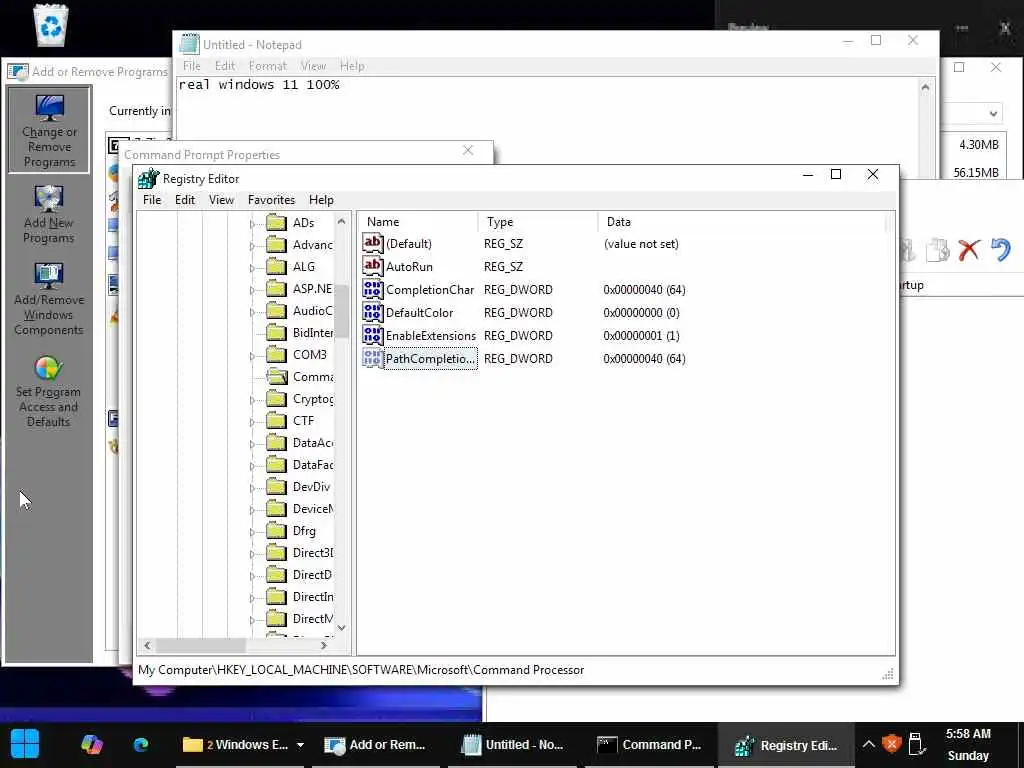This screenshot has height=768, width=1024.
Task: Click the USB device tray icon
Action: 916,744
